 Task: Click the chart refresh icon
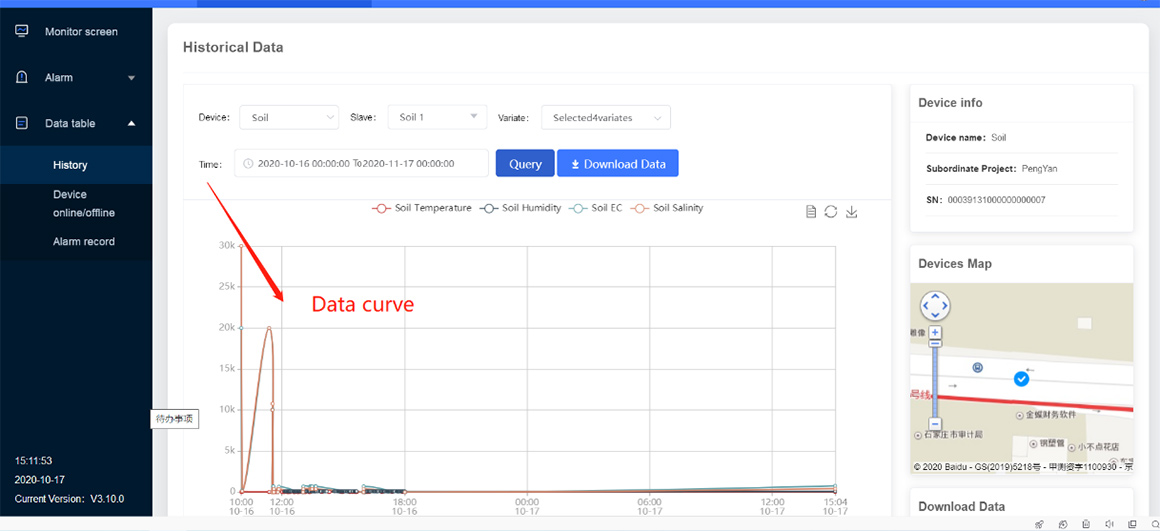(x=831, y=212)
